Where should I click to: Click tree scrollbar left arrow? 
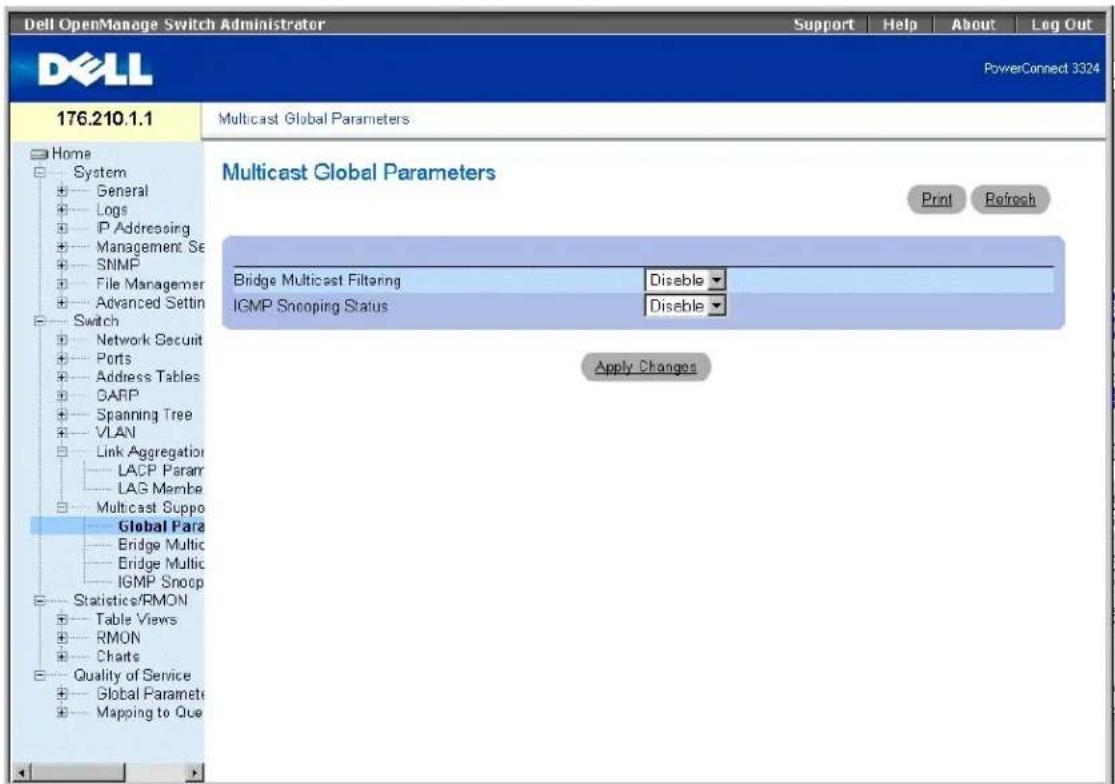pyautogui.click(x=22, y=772)
